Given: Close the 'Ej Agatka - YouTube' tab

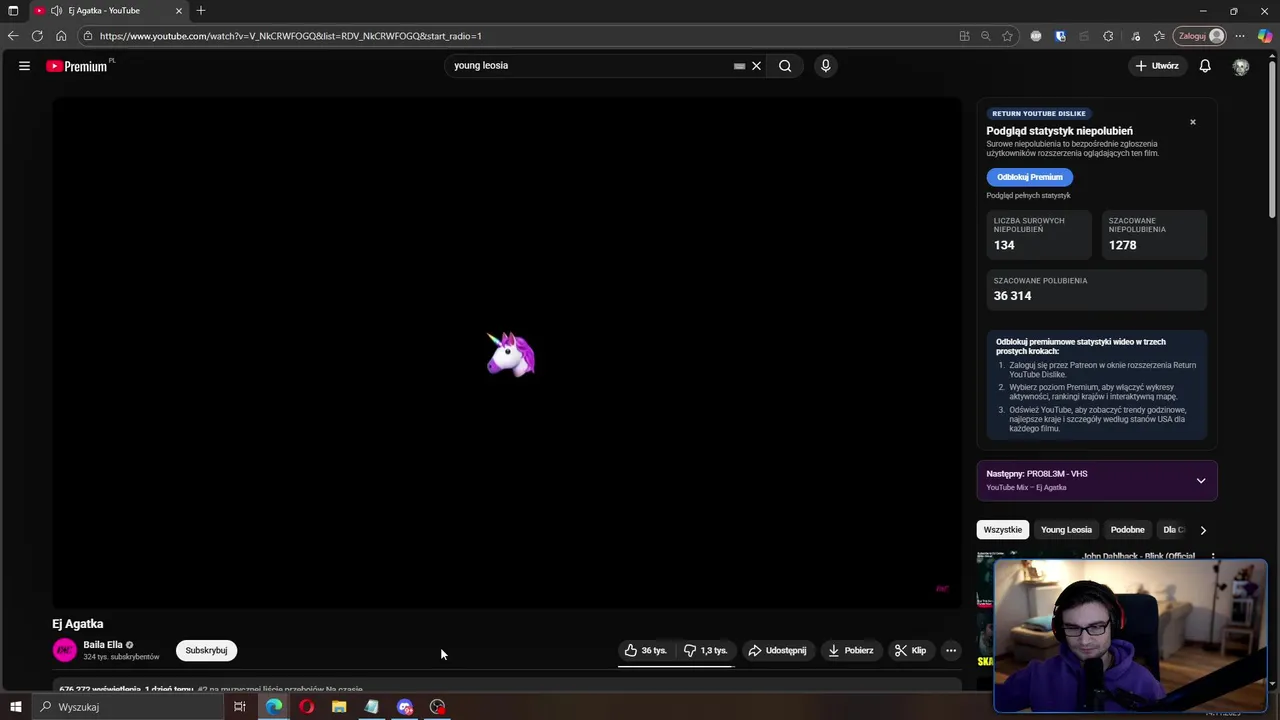Looking at the screenshot, I should click(179, 11).
